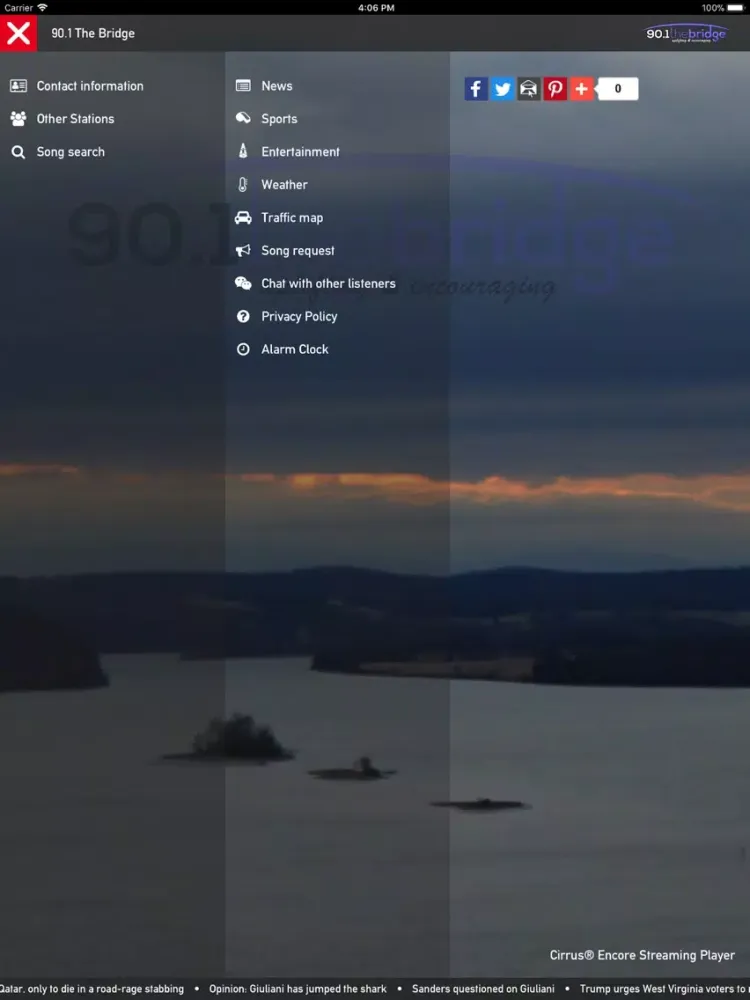
Task: Click the share count box showing 0
Action: click(617, 89)
